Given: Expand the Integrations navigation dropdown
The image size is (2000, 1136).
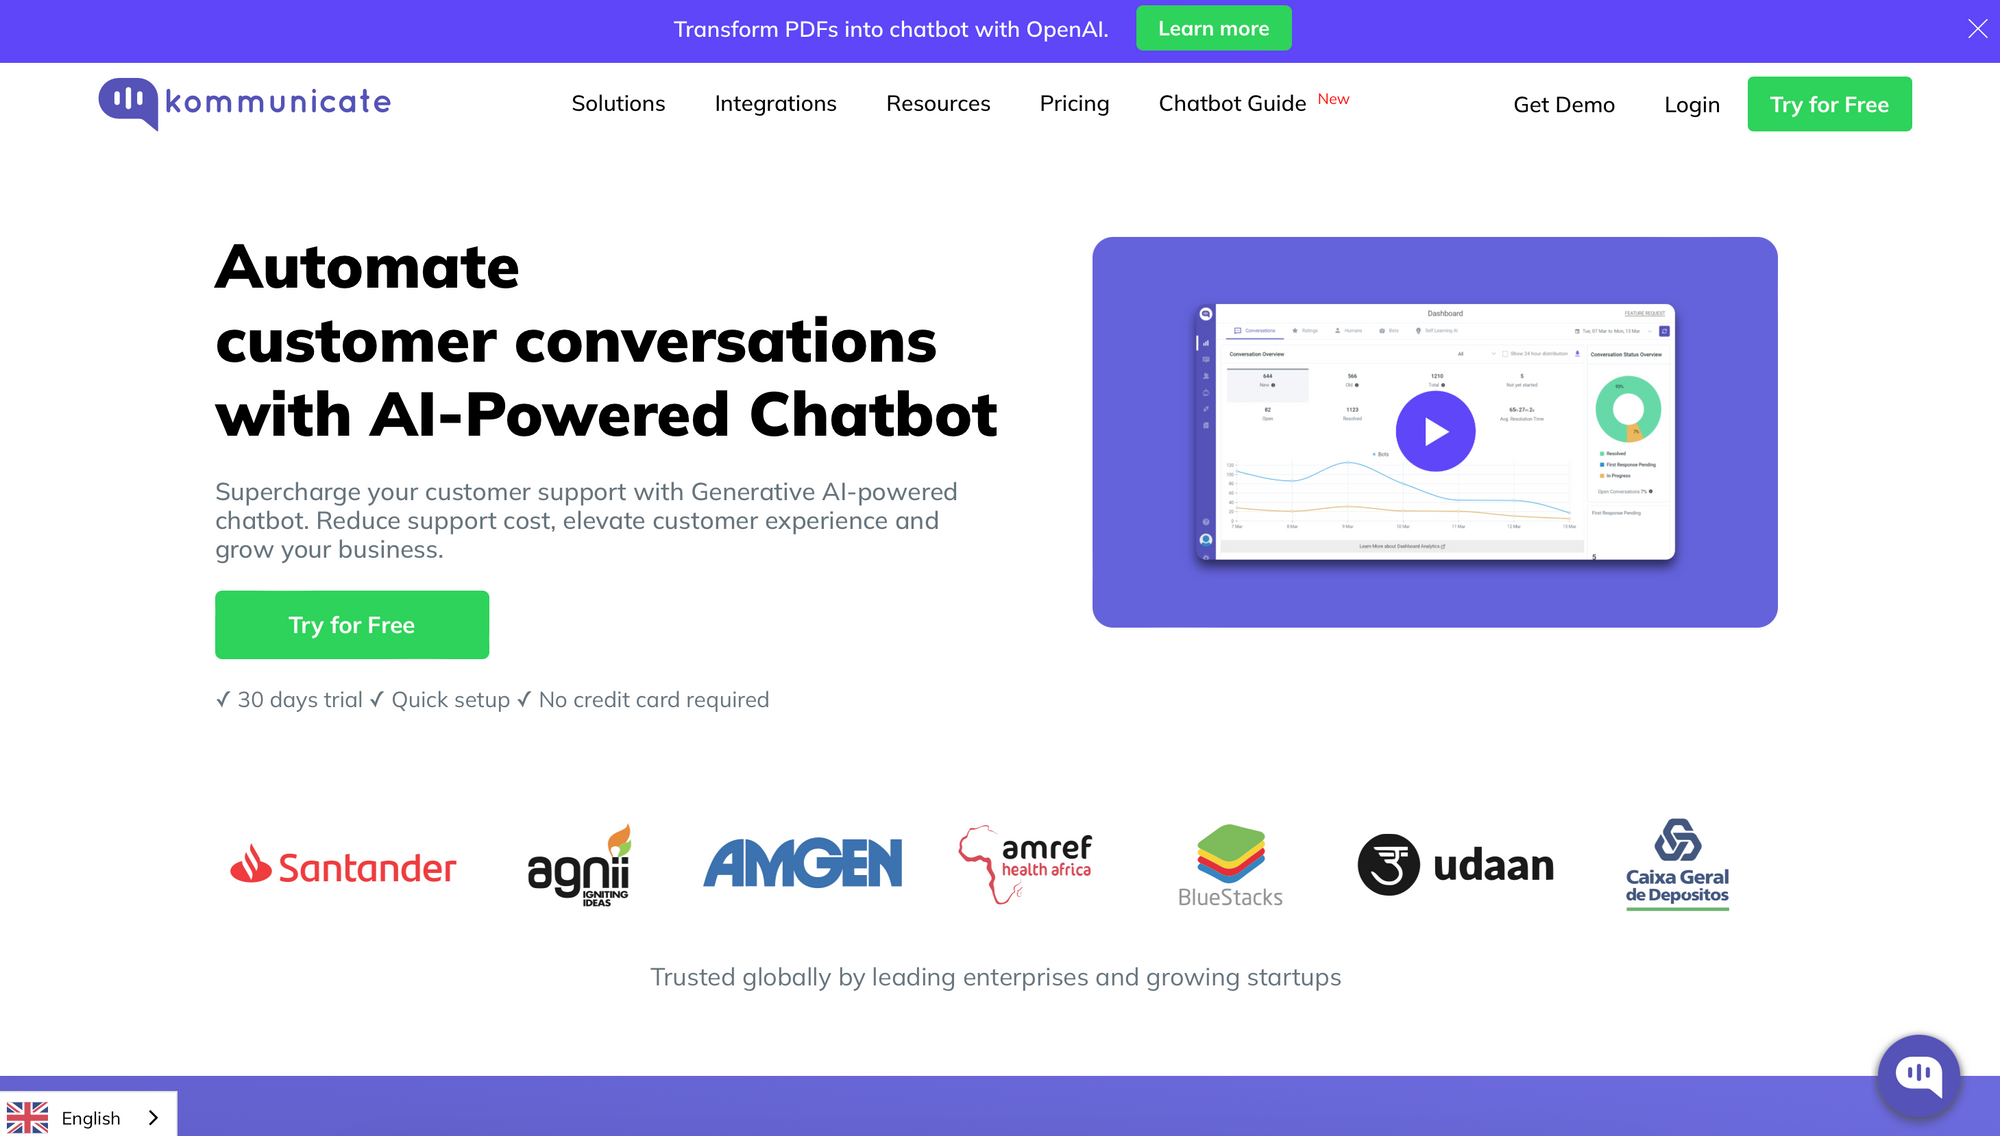Looking at the screenshot, I should [775, 102].
